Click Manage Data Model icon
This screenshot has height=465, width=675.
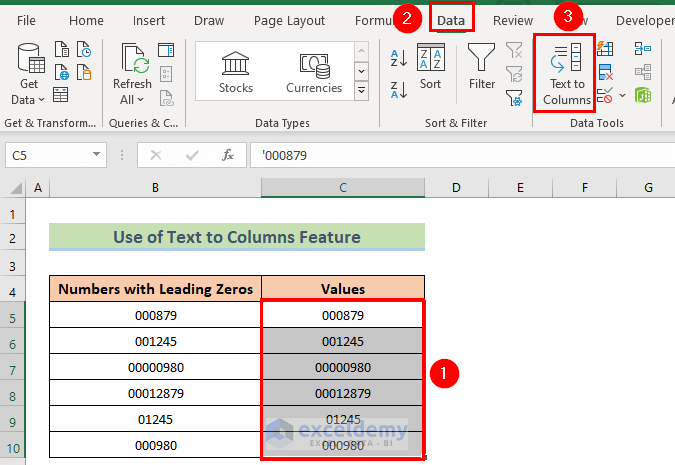click(x=643, y=95)
